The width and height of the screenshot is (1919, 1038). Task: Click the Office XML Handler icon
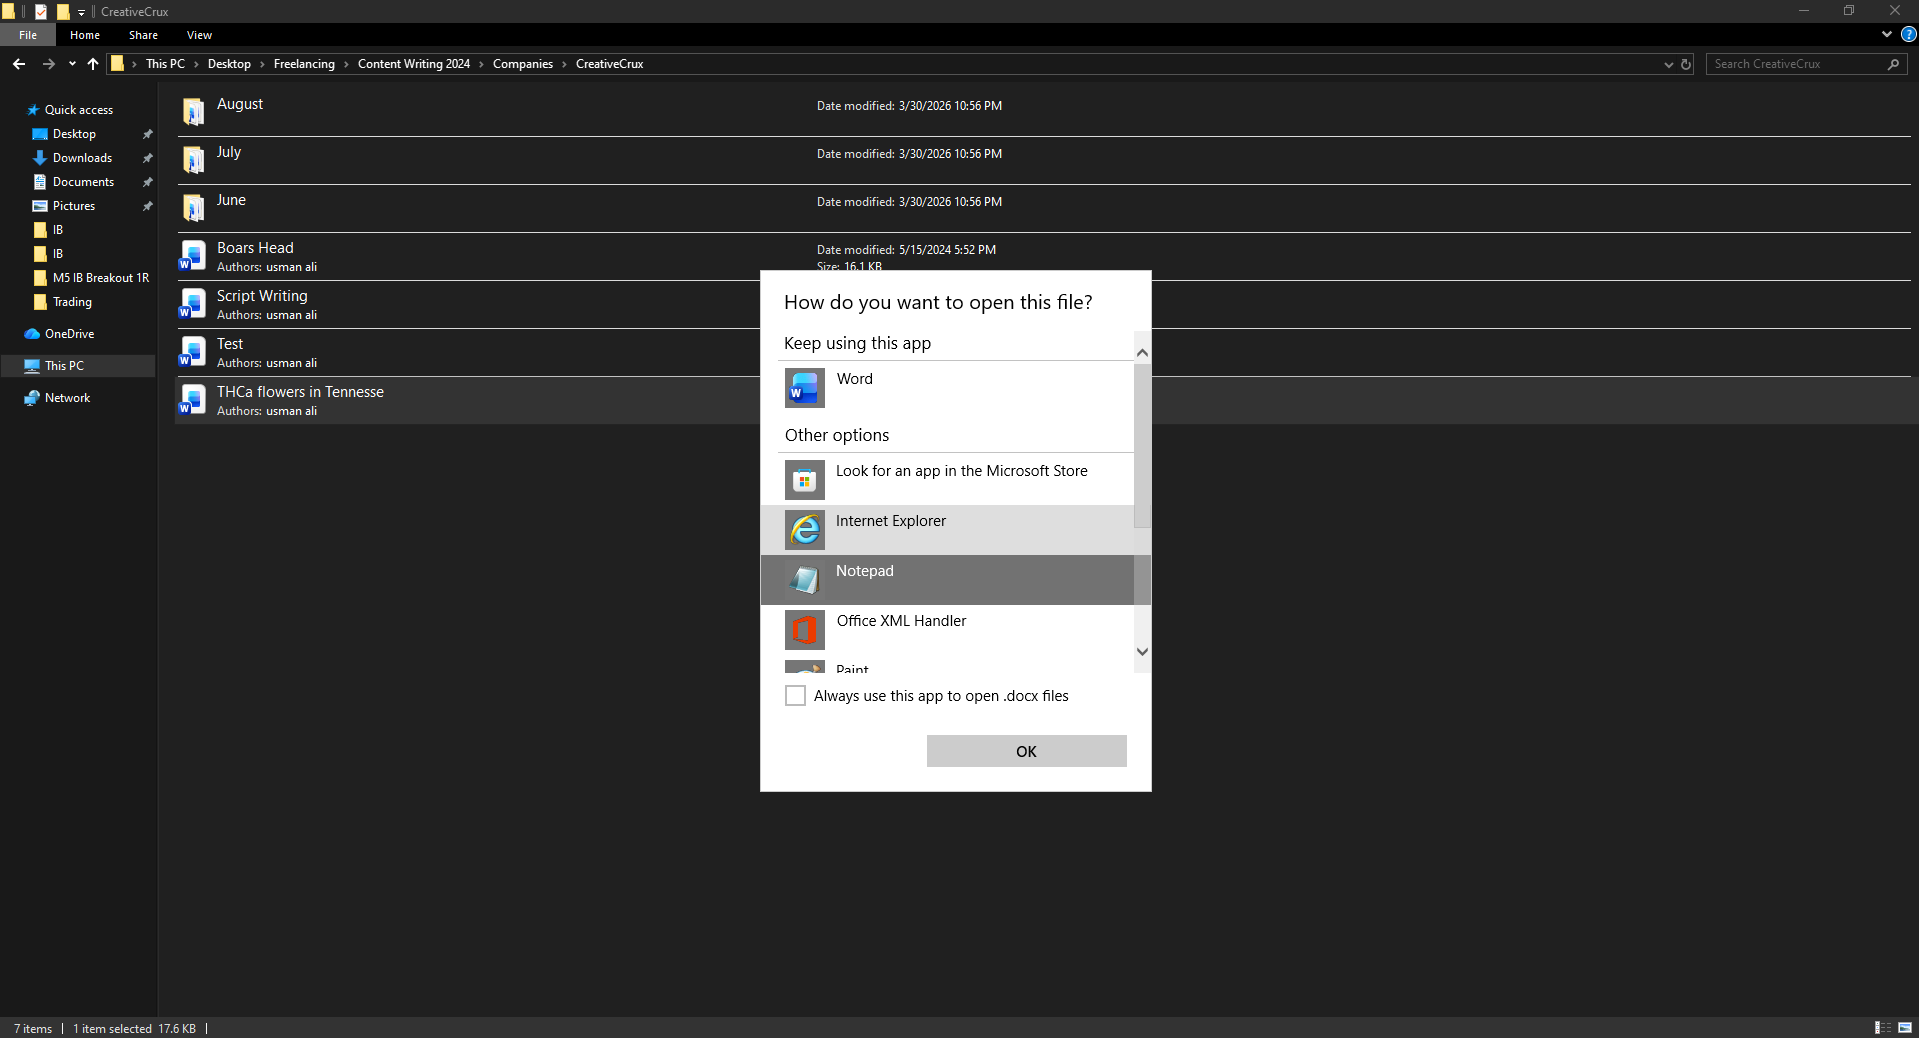pyautogui.click(x=805, y=630)
